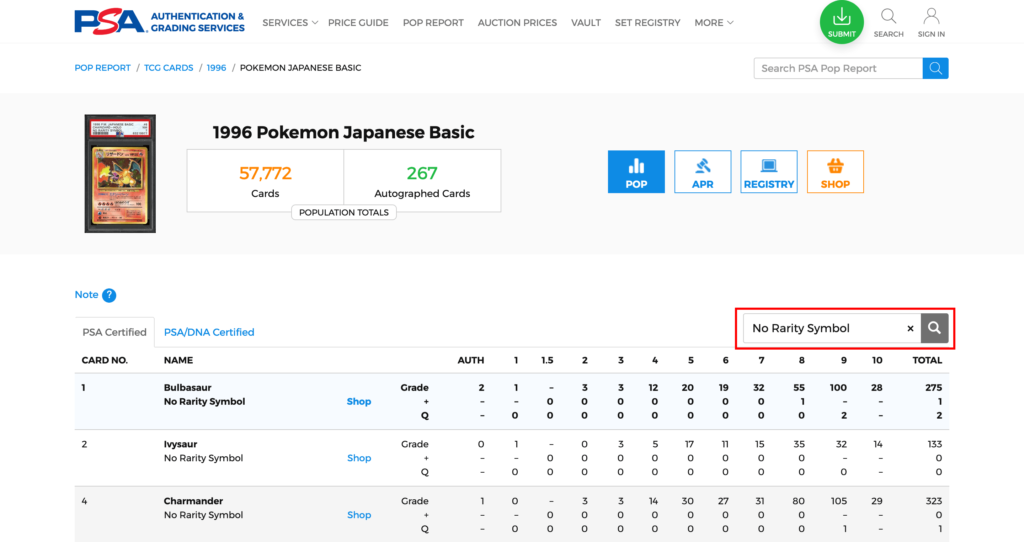
Task: Click Shop link for Ivysaur
Action: [x=359, y=458]
